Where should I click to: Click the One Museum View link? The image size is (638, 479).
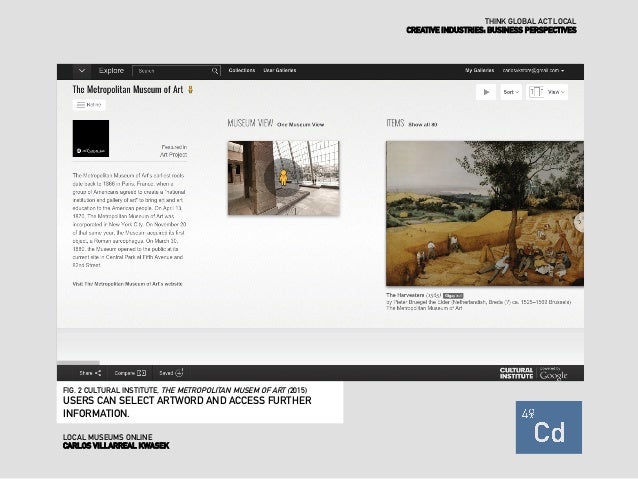pos(300,125)
